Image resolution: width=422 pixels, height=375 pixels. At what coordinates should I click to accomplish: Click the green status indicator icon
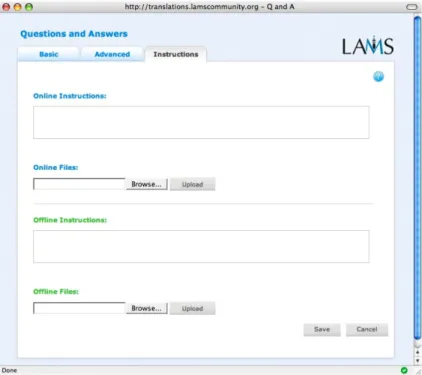pyautogui.click(x=404, y=370)
